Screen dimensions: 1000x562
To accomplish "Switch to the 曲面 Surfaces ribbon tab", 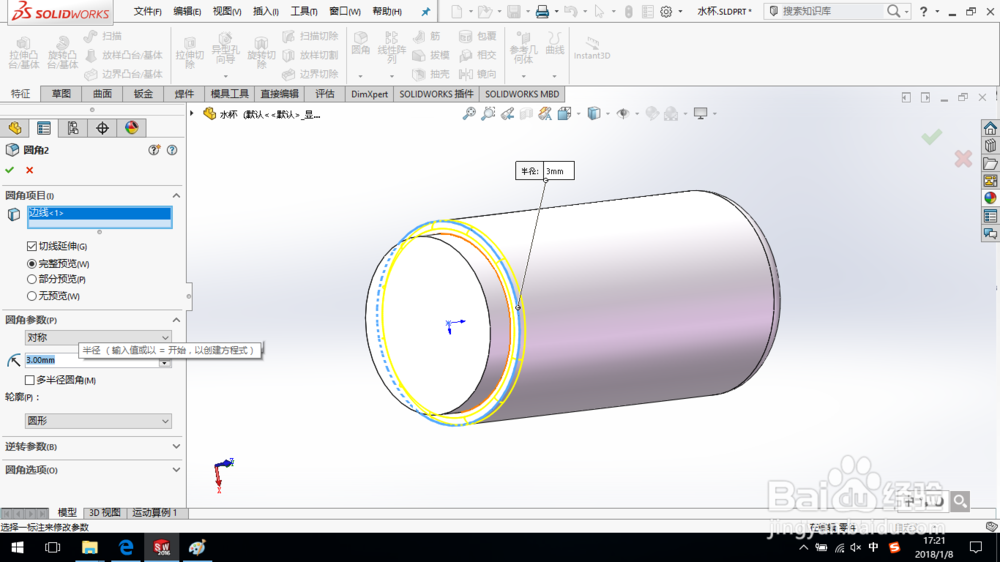I will click(x=102, y=94).
